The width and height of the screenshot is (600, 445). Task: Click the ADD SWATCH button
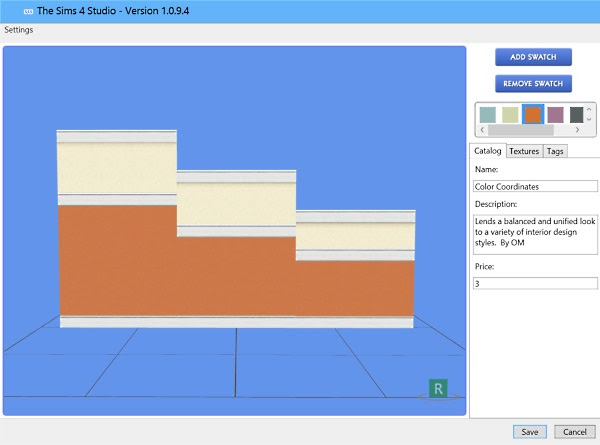point(533,57)
